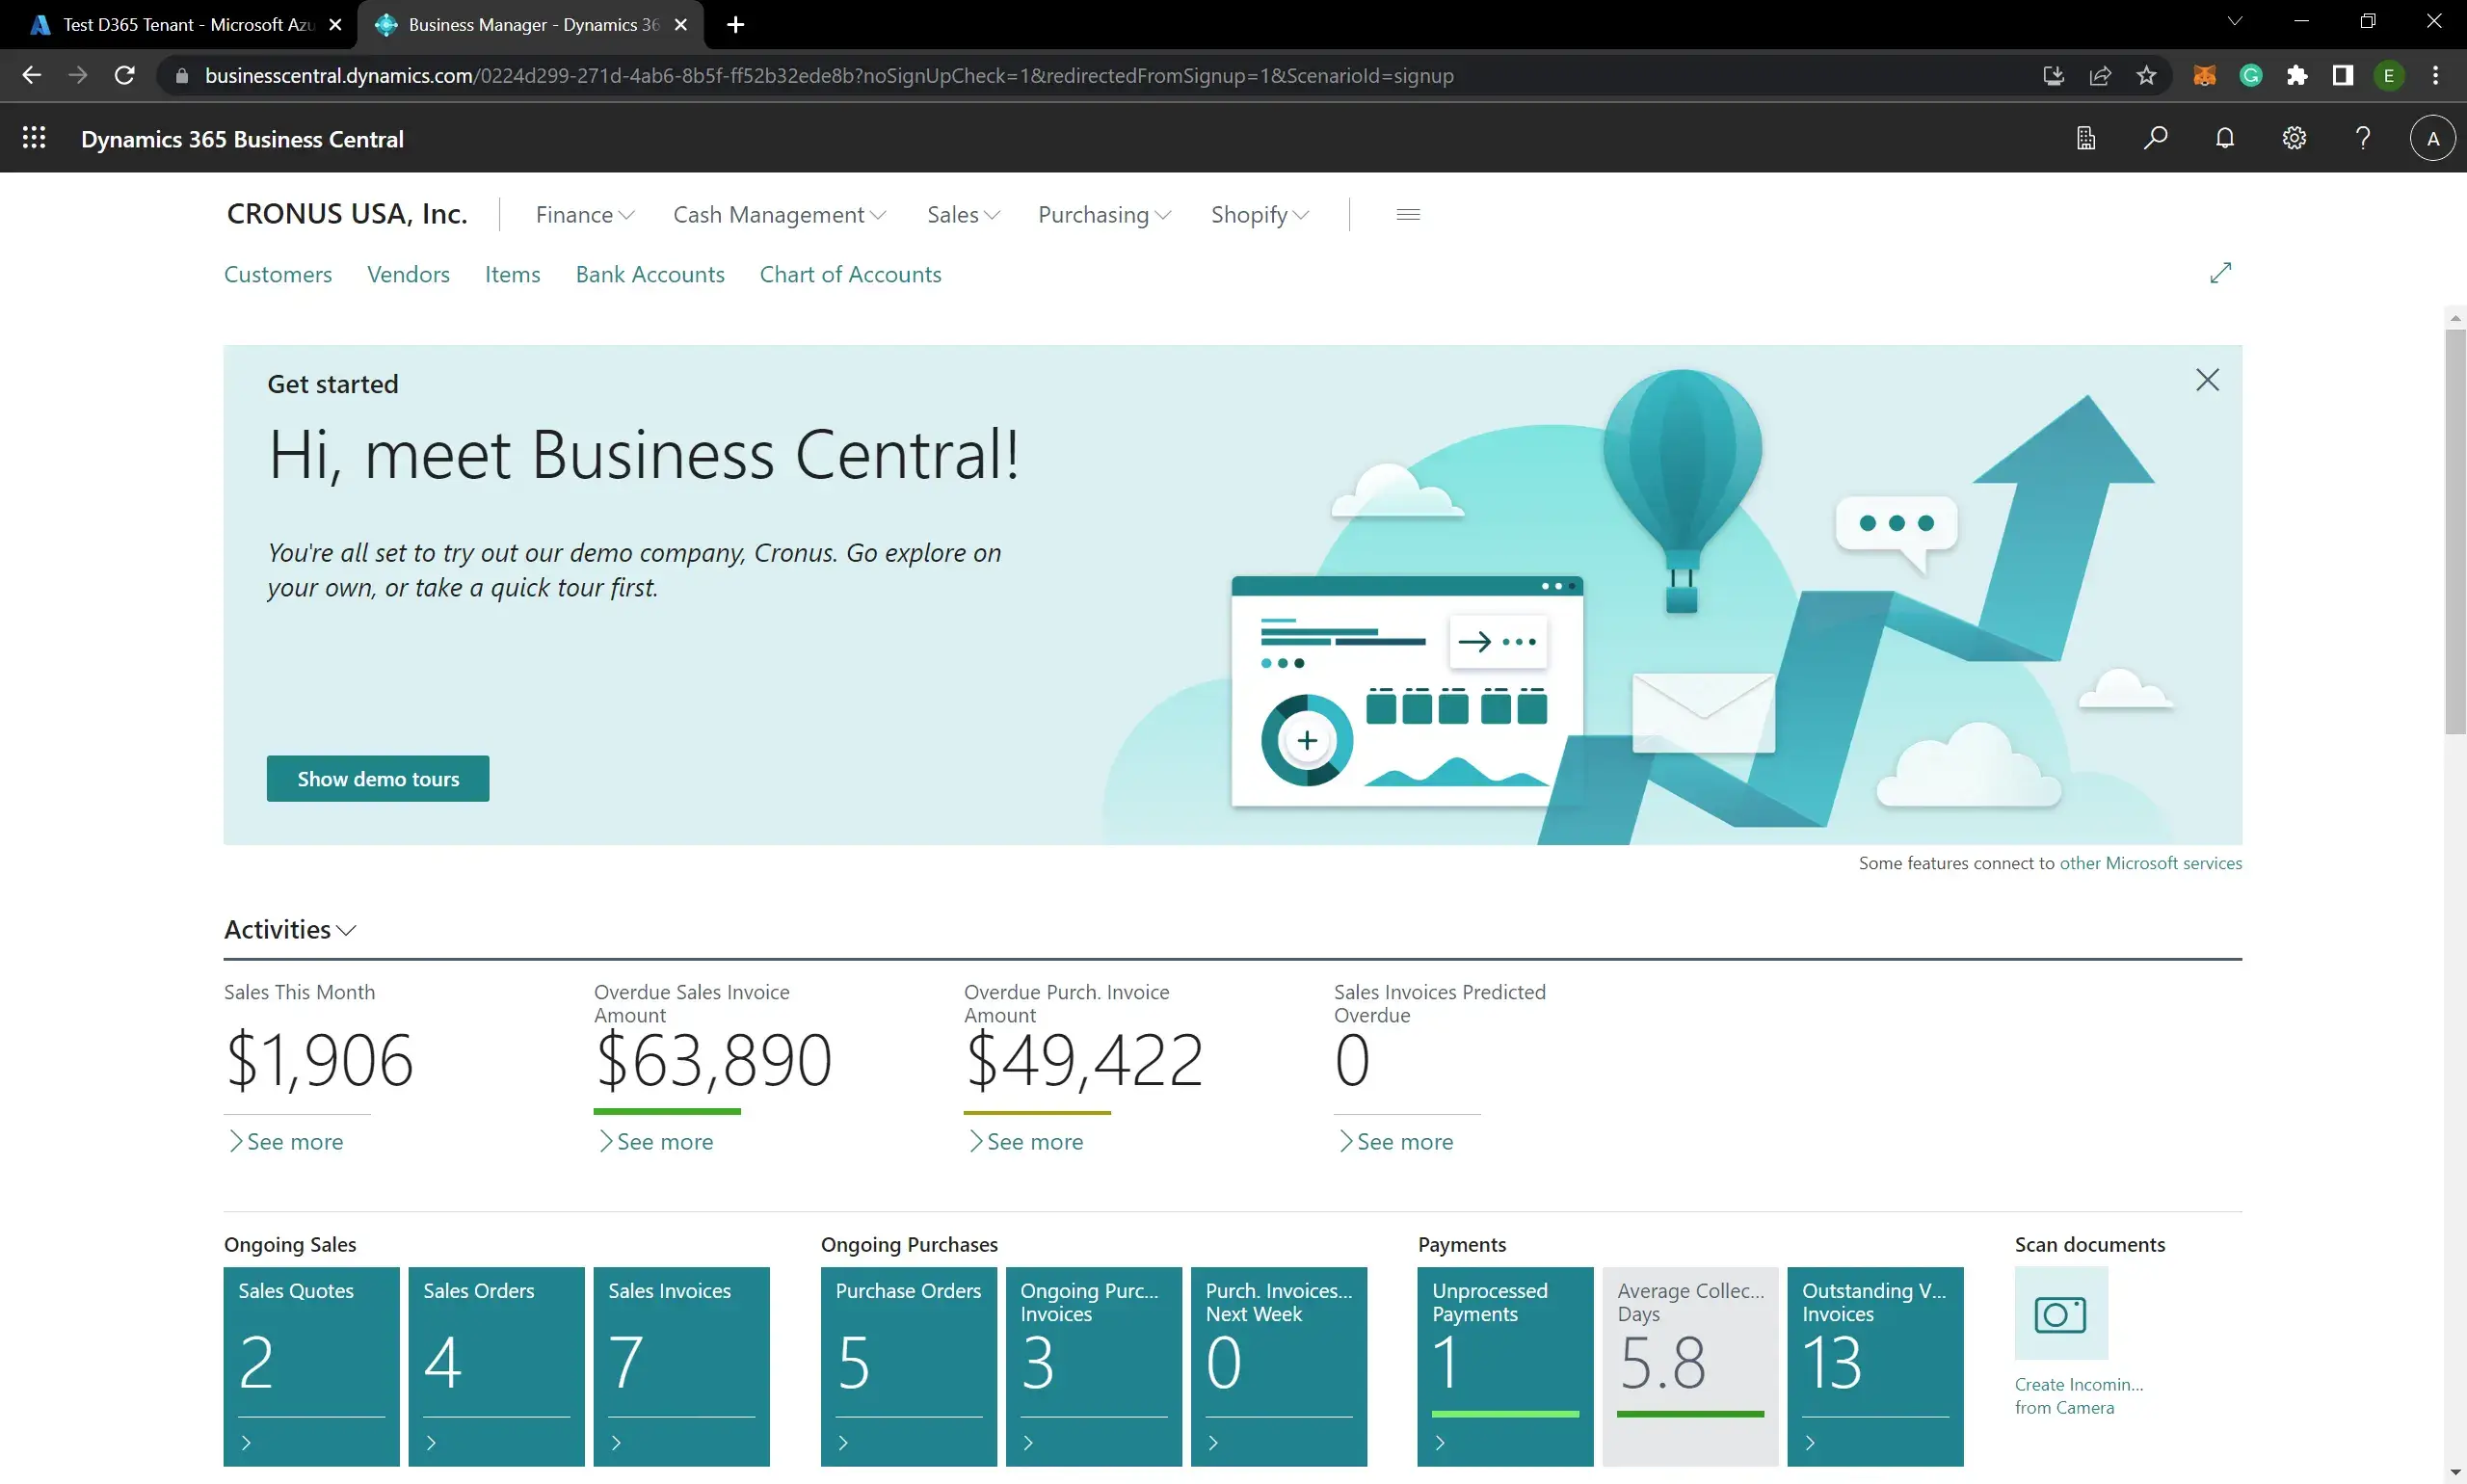Click the $1,906 sales this month value
This screenshot has width=2467, height=1484.
(x=319, y=1060)
